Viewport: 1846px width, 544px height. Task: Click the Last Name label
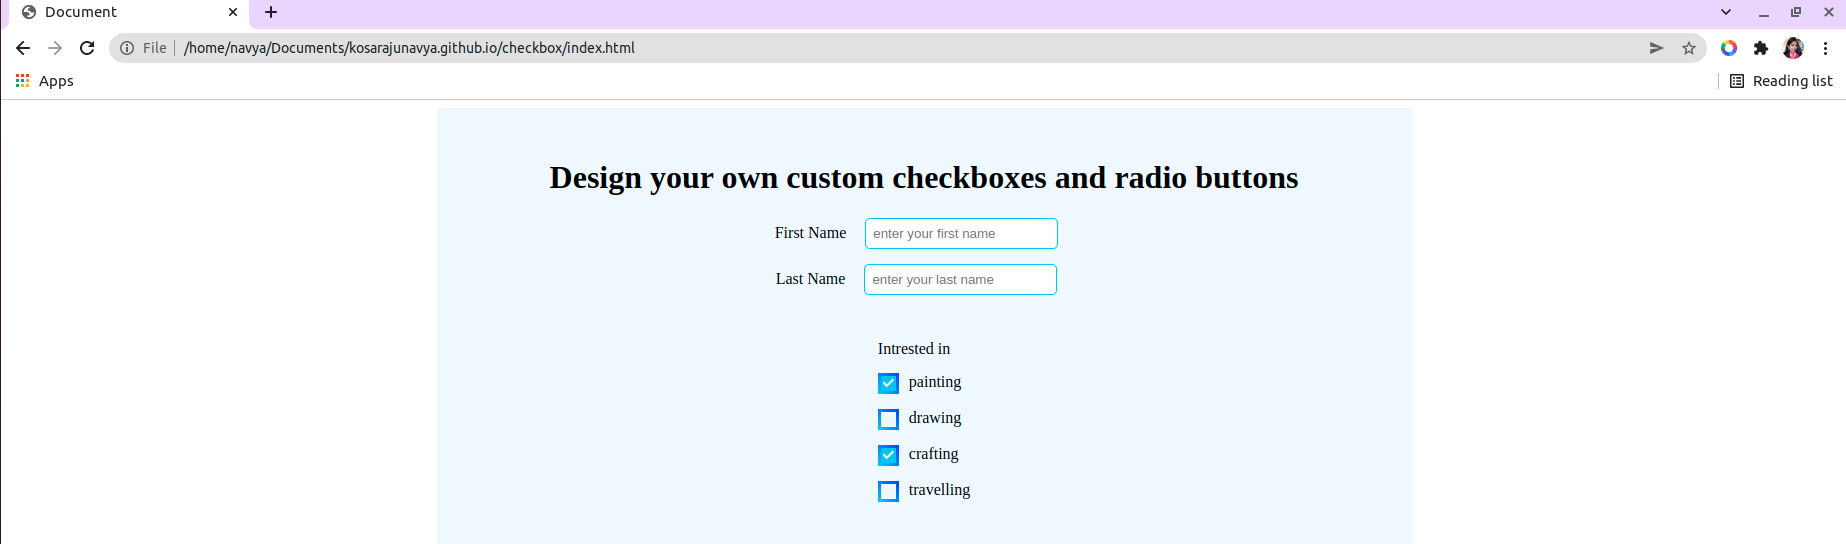click(810, 279)
